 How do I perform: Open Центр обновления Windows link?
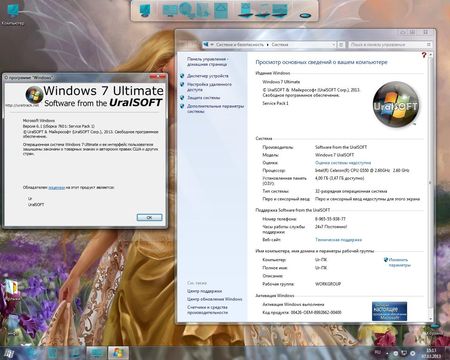[215, 299]
